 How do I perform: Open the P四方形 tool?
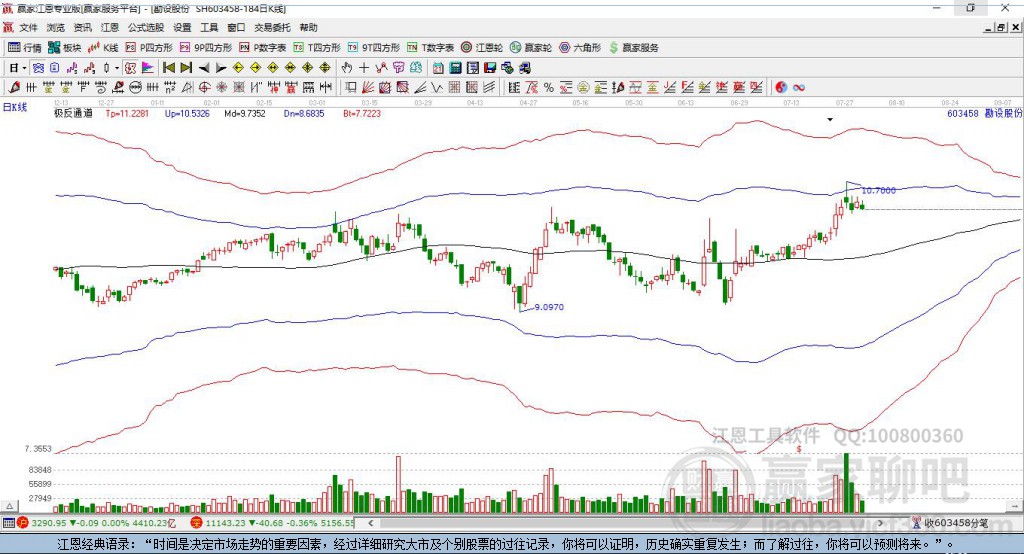(x=149, y=48)
